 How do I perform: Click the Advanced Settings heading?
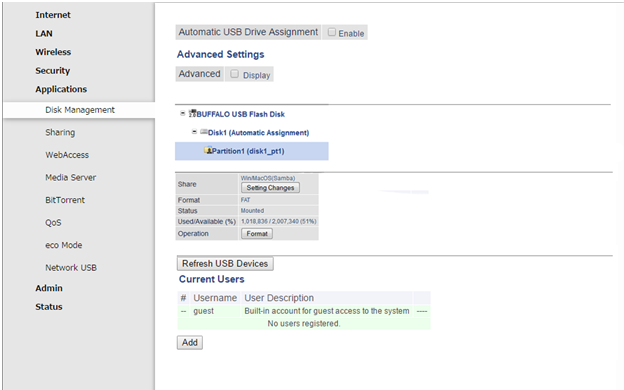pos(220,55)
